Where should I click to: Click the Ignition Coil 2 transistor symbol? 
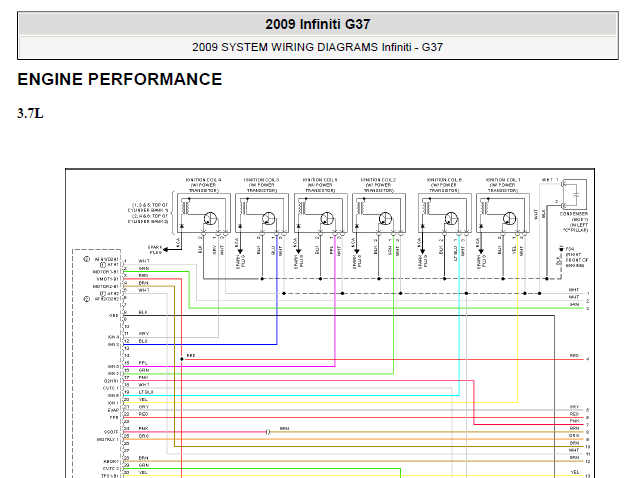tap(385, 219)
